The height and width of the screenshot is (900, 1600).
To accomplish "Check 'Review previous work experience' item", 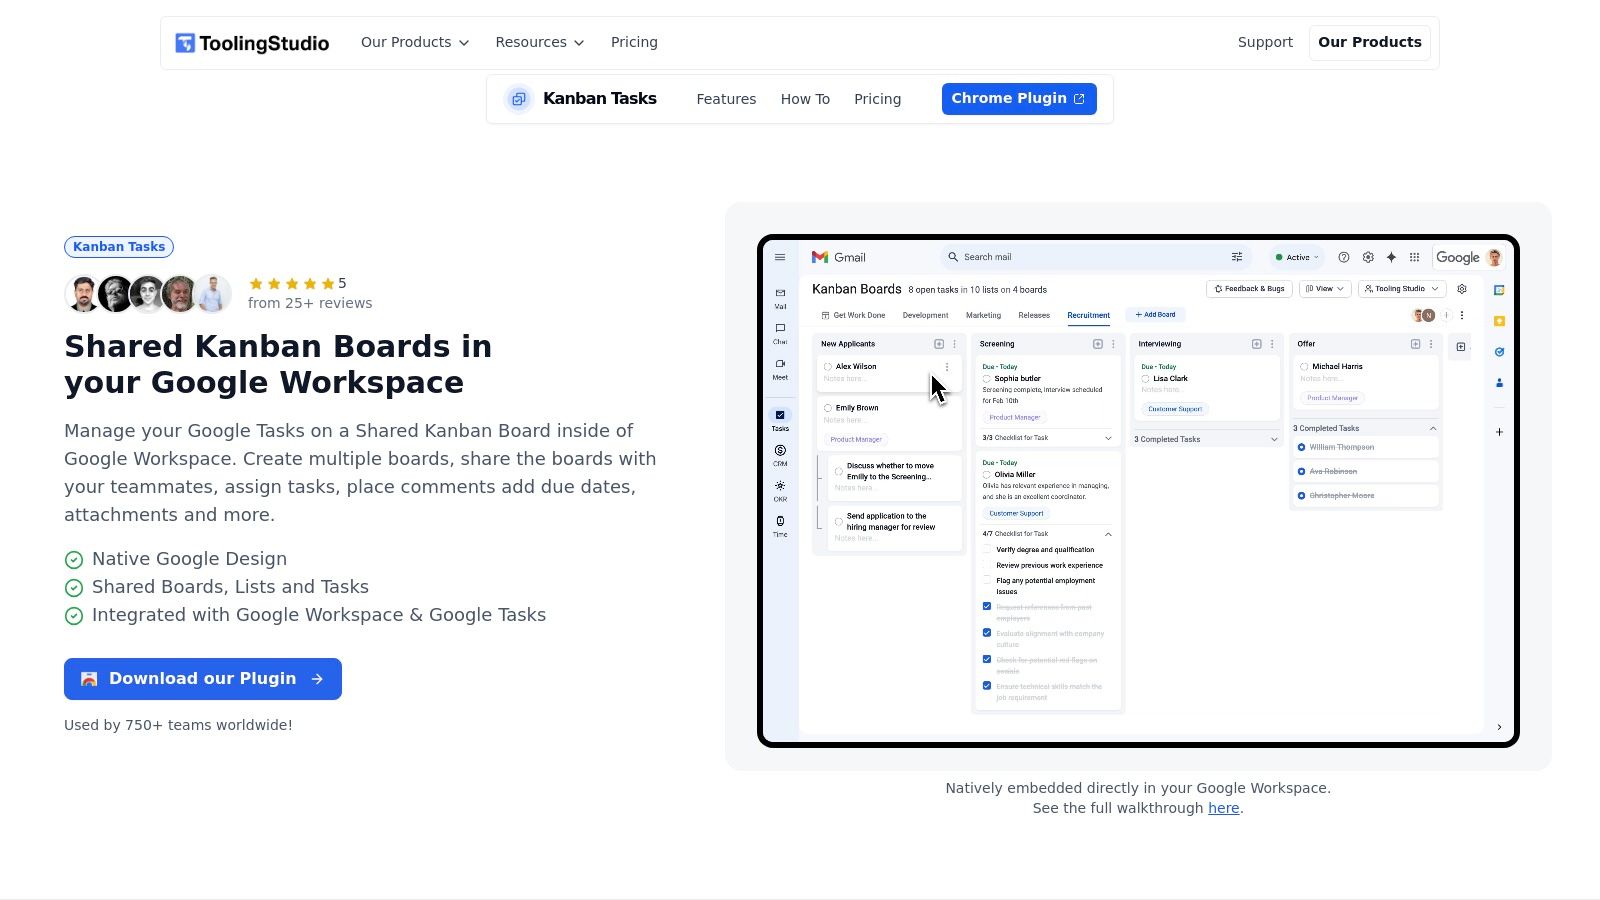I will tap(987, 565).
